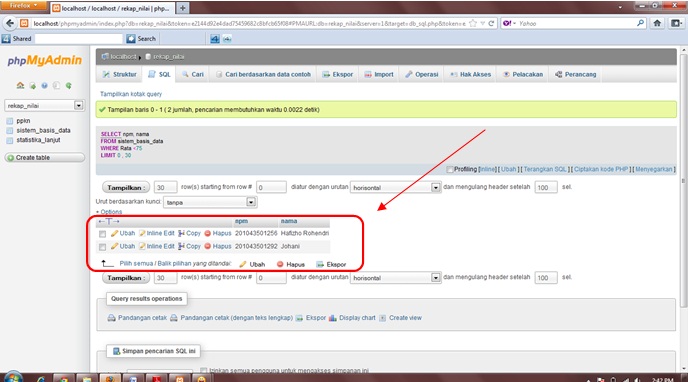Click Create view icon

tap(383, 318)
